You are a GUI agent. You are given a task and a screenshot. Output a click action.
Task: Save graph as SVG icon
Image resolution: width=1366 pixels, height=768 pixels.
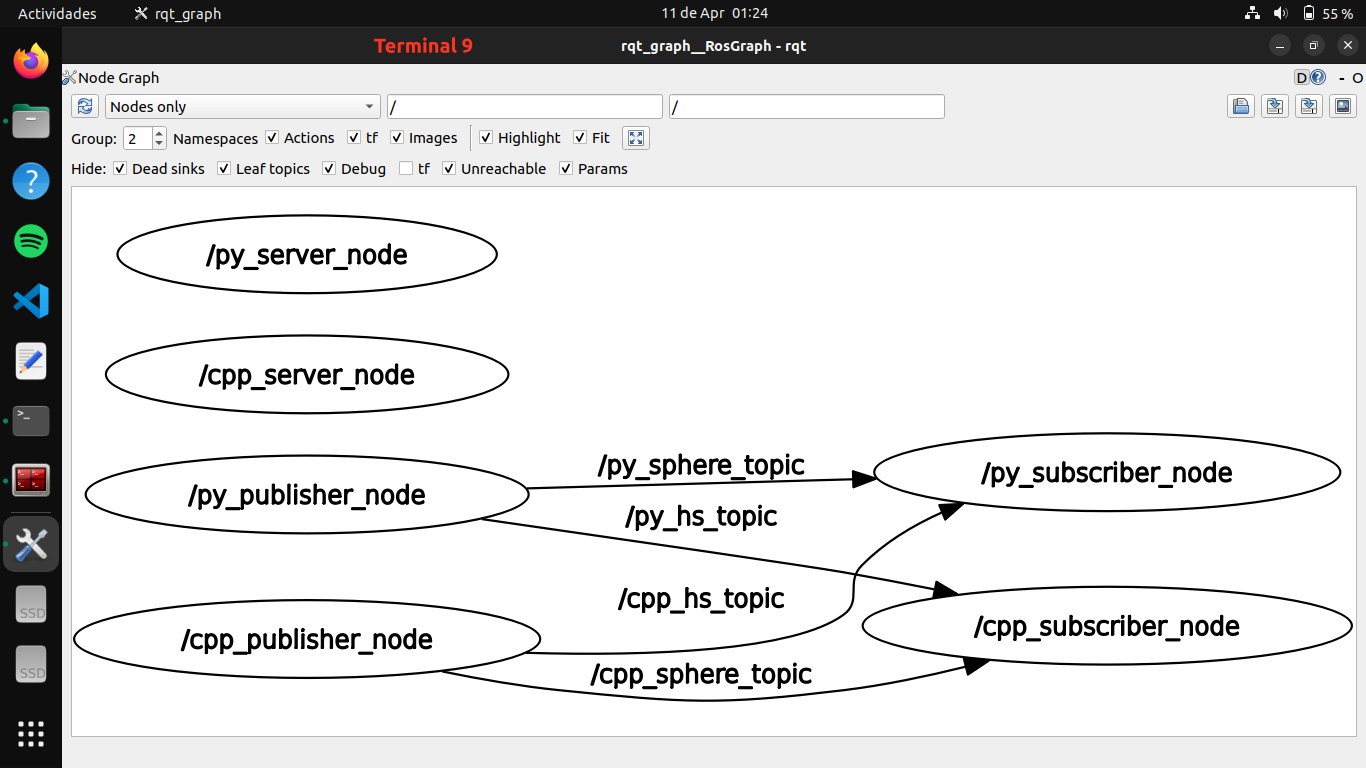pyautogui.click(x=1308, y=107)
